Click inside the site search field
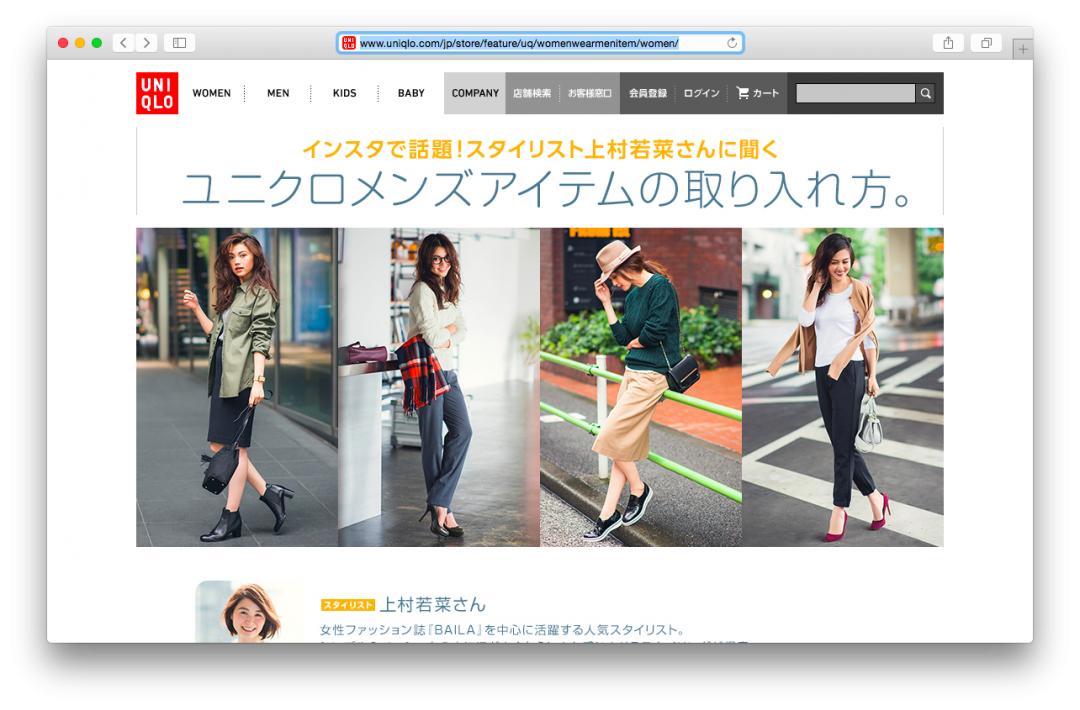Viewport: 1080px width, 710px height. (854, 93)
